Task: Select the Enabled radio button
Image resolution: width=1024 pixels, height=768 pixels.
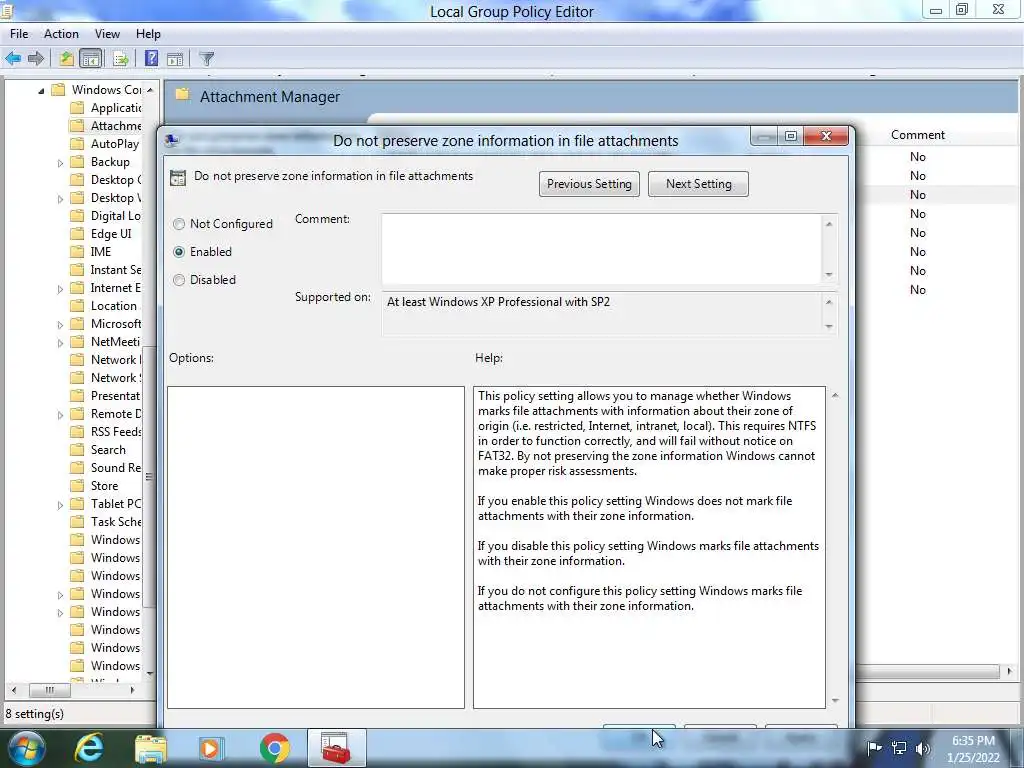Action: point(179,252)
